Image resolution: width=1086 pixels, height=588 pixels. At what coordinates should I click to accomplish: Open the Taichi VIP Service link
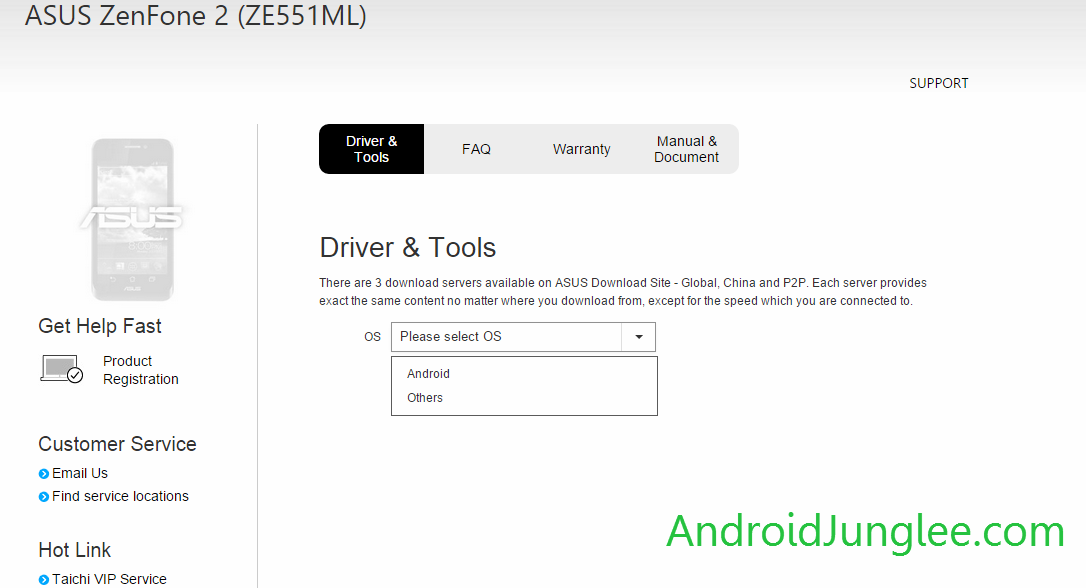[x=109, y=579]
